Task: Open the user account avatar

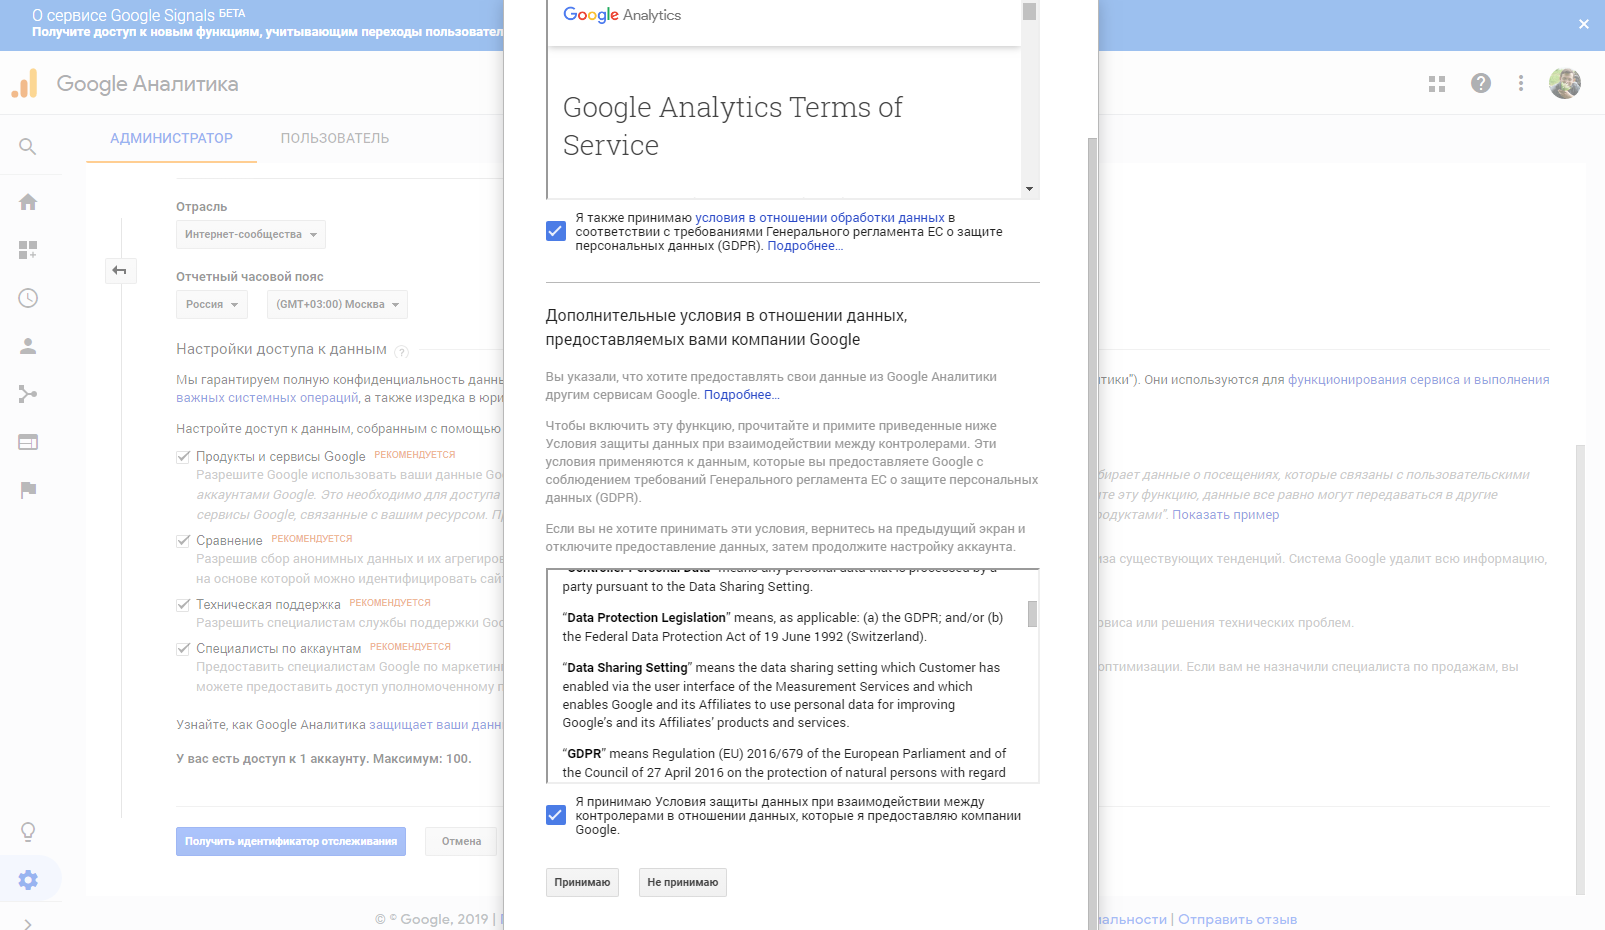Action: [1565, 84]
